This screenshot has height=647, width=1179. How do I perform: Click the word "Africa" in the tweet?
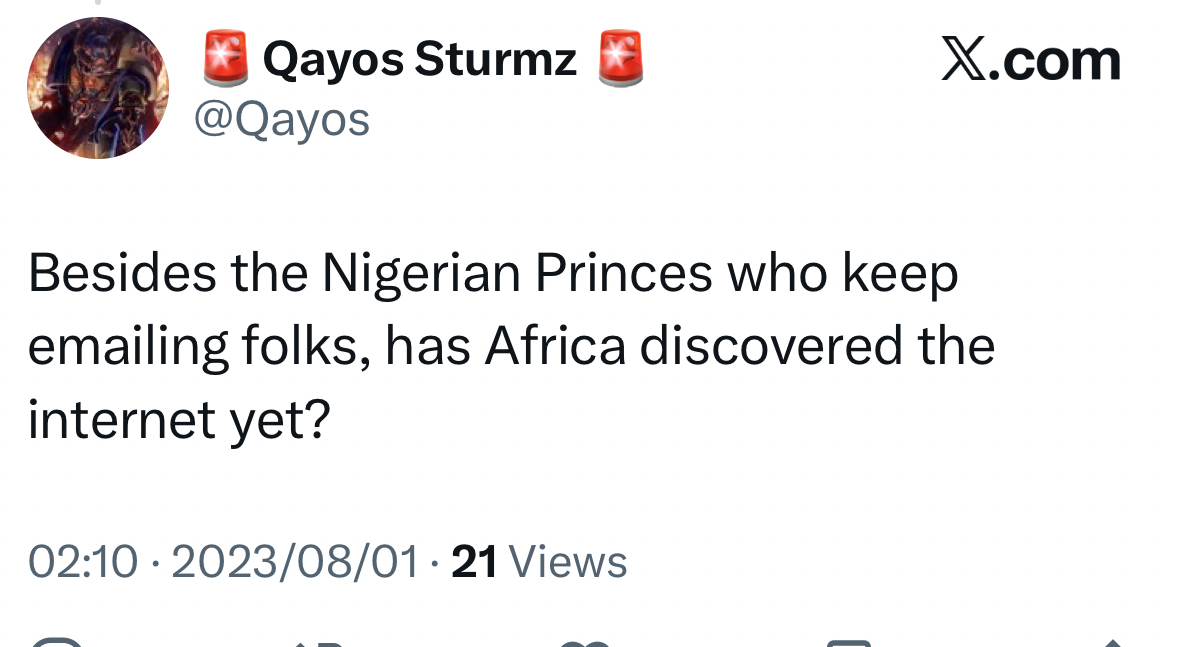[x=556, y=346]
